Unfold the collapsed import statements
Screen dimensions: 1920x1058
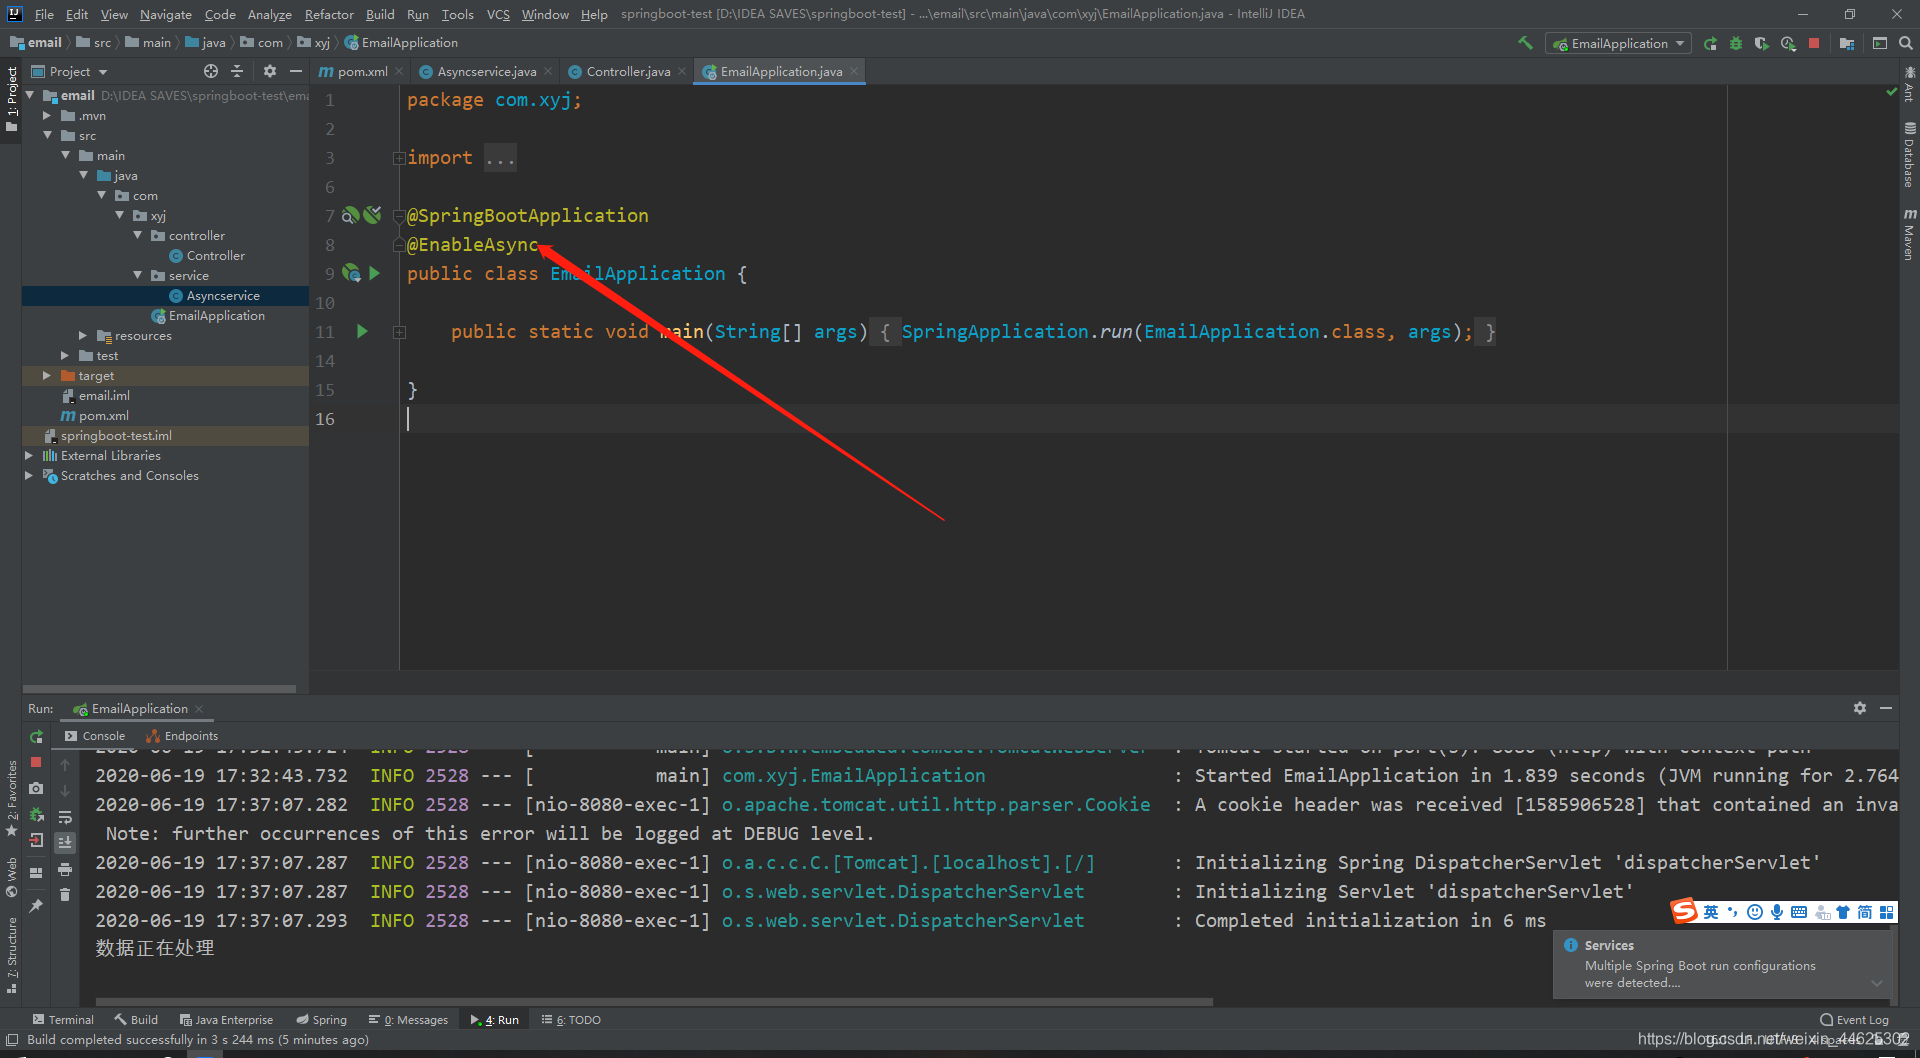tap(399, 158)
